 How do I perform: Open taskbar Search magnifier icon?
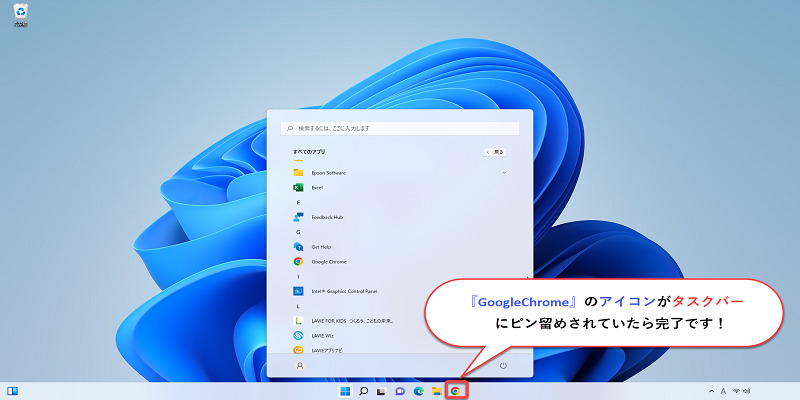coord(363,391)
